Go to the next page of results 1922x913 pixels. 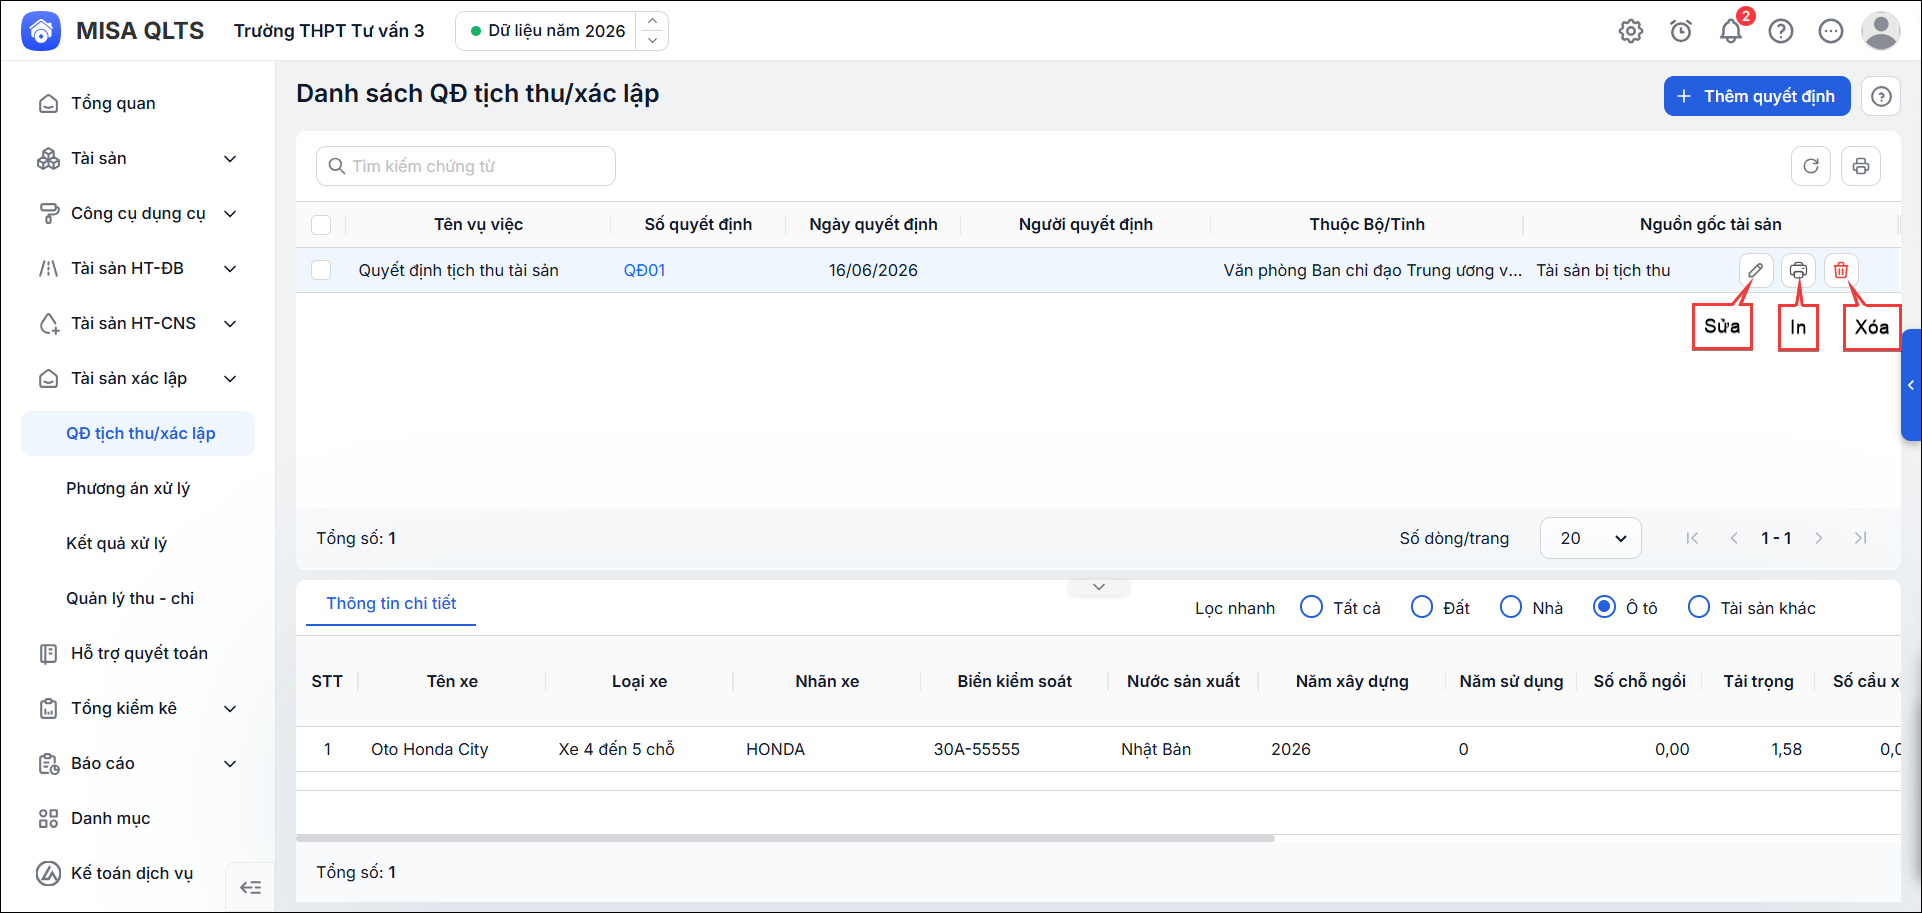click(x=1819, y=538)
